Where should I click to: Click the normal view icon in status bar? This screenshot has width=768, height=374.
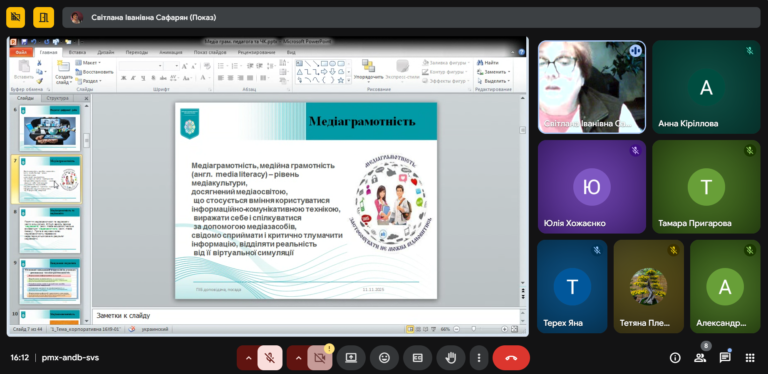point(409,329)
